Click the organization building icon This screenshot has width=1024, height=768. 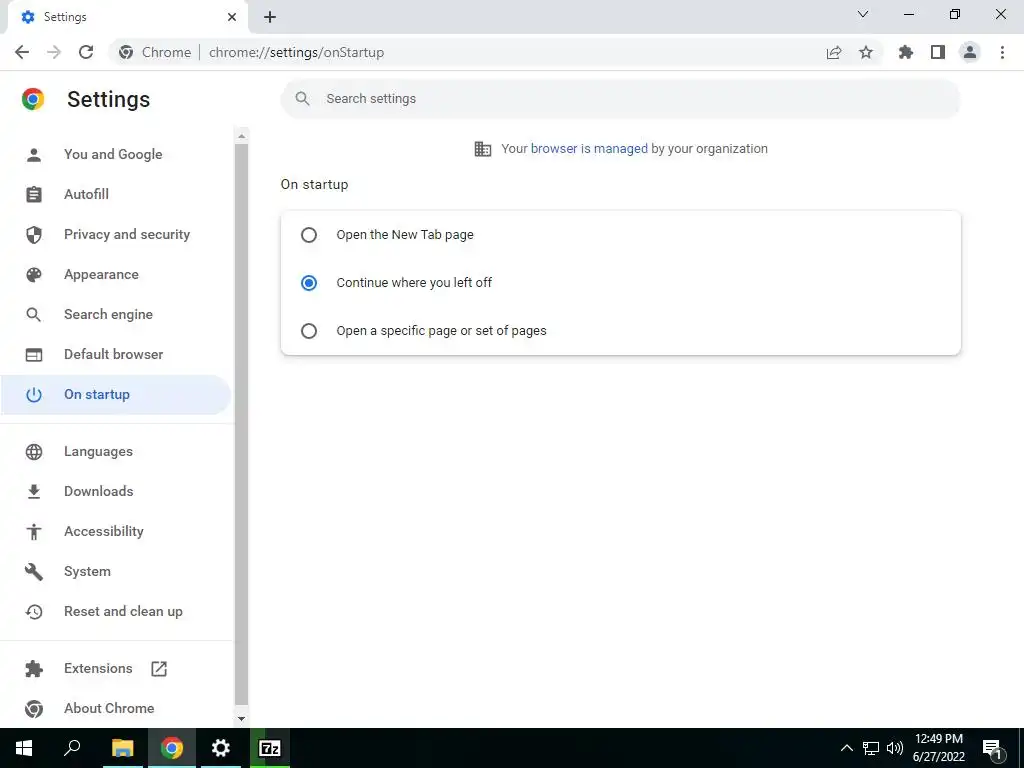pyautogui.click(x=483, y=149)
